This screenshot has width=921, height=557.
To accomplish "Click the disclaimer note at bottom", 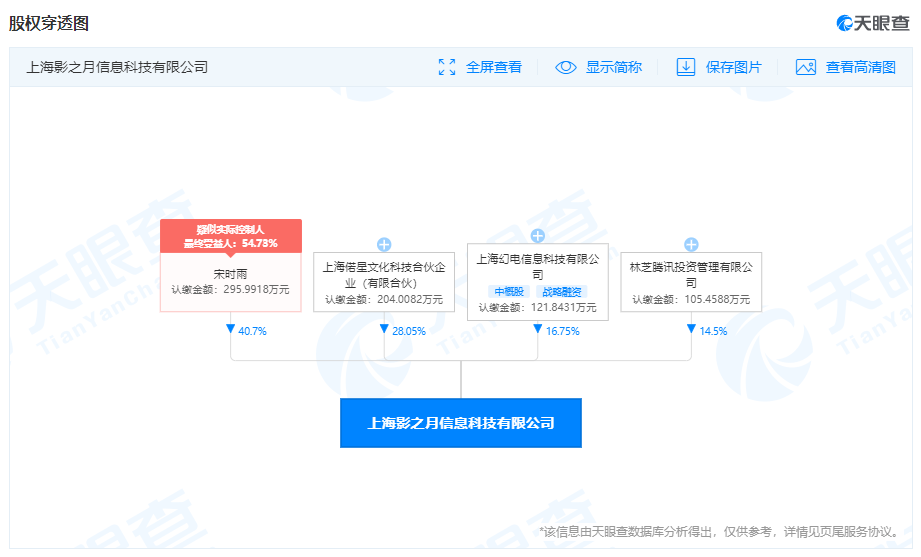I will point(721,532).
